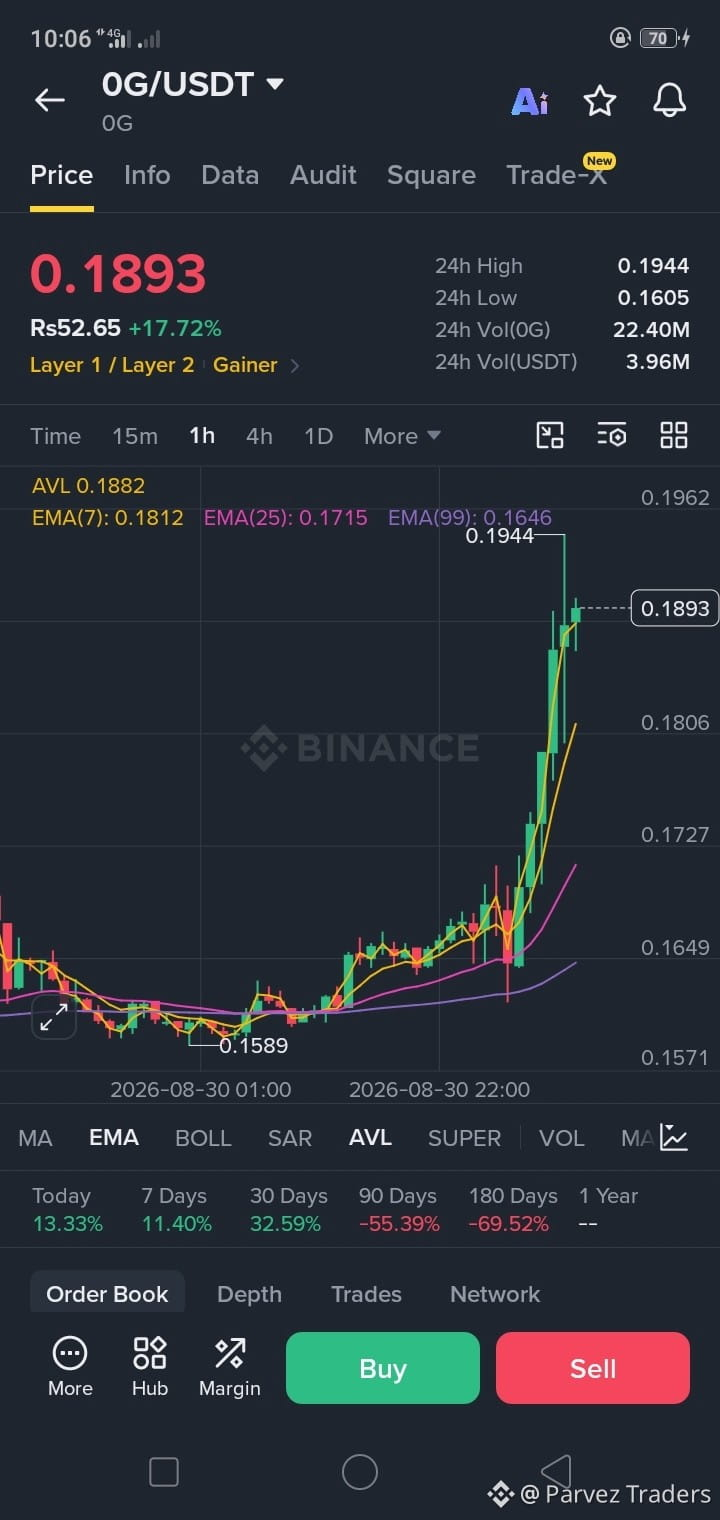
Task: Toggle the MA indicator
Action: click(x=35, y=1138)
